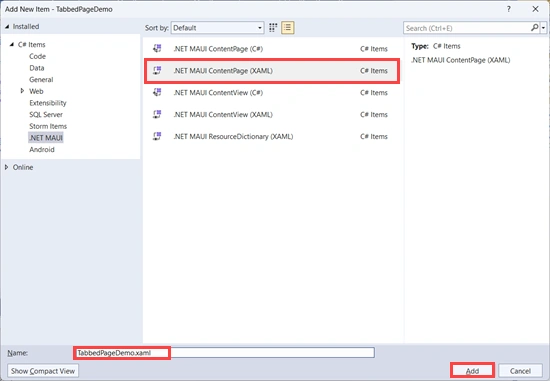The width and height of the screenshot is (550, 381).
Task: Close the Add New Item dialog
Action: [535, 9]
